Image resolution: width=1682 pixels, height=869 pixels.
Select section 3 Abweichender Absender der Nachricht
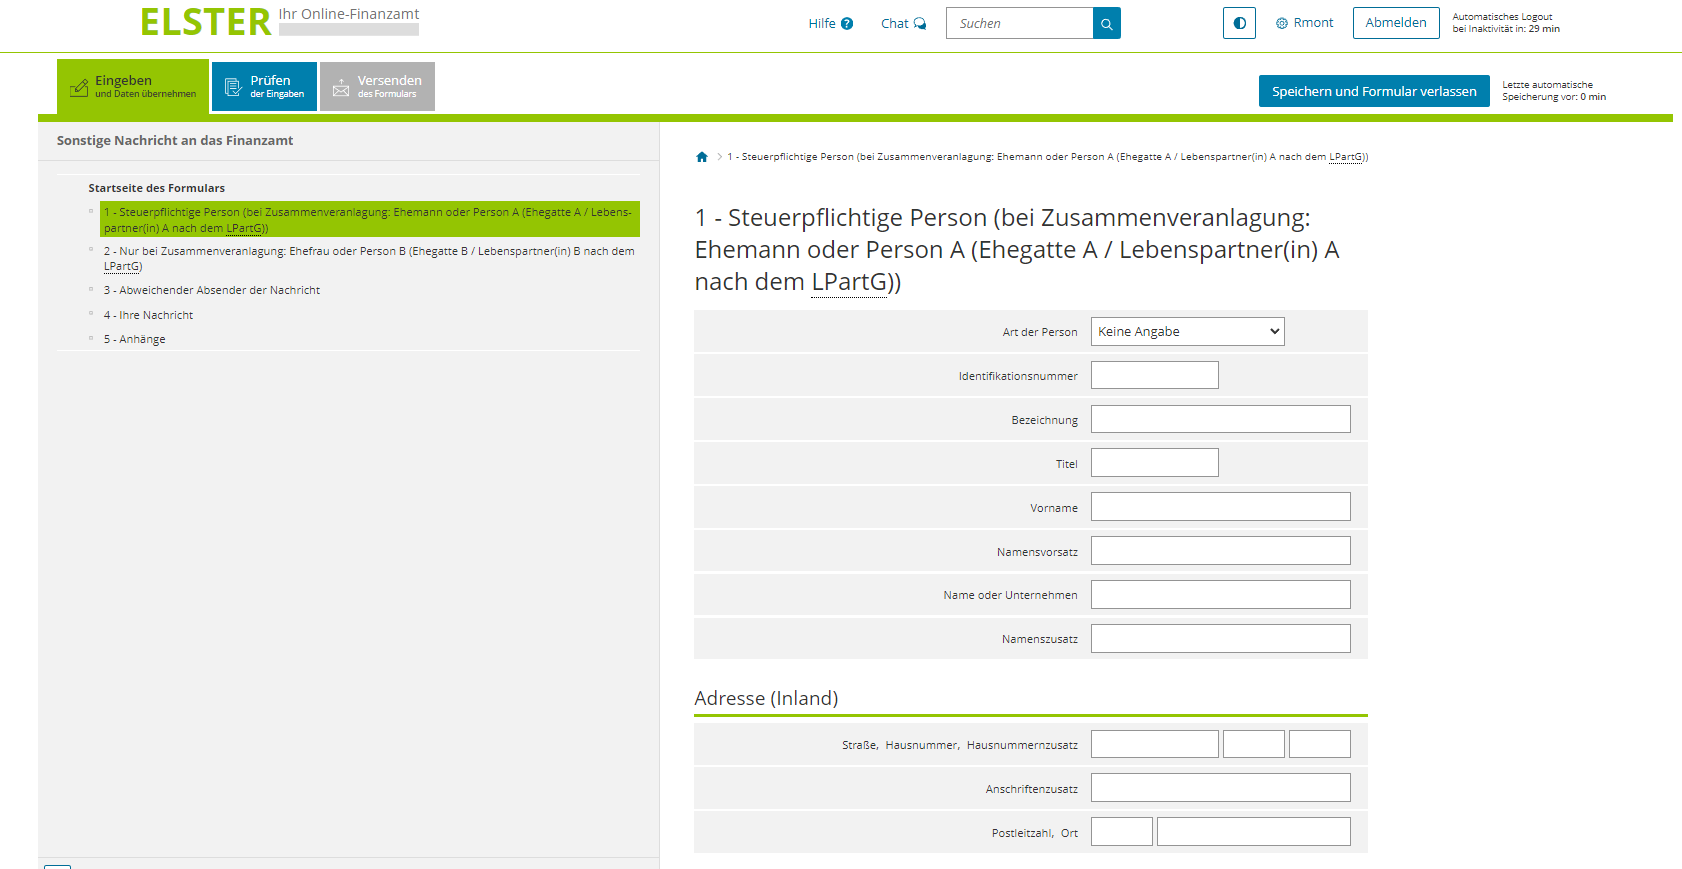[211, 290]
